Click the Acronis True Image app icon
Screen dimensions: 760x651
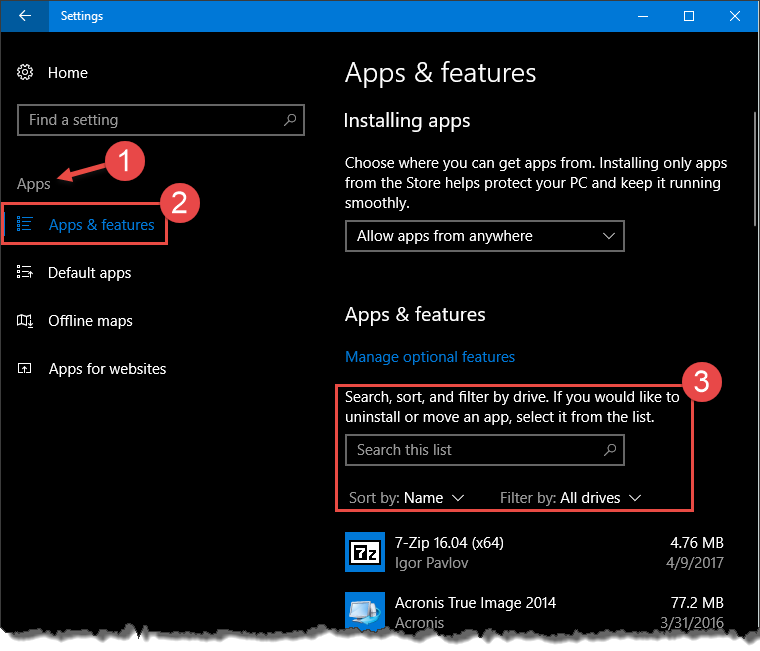click(365, 611)
